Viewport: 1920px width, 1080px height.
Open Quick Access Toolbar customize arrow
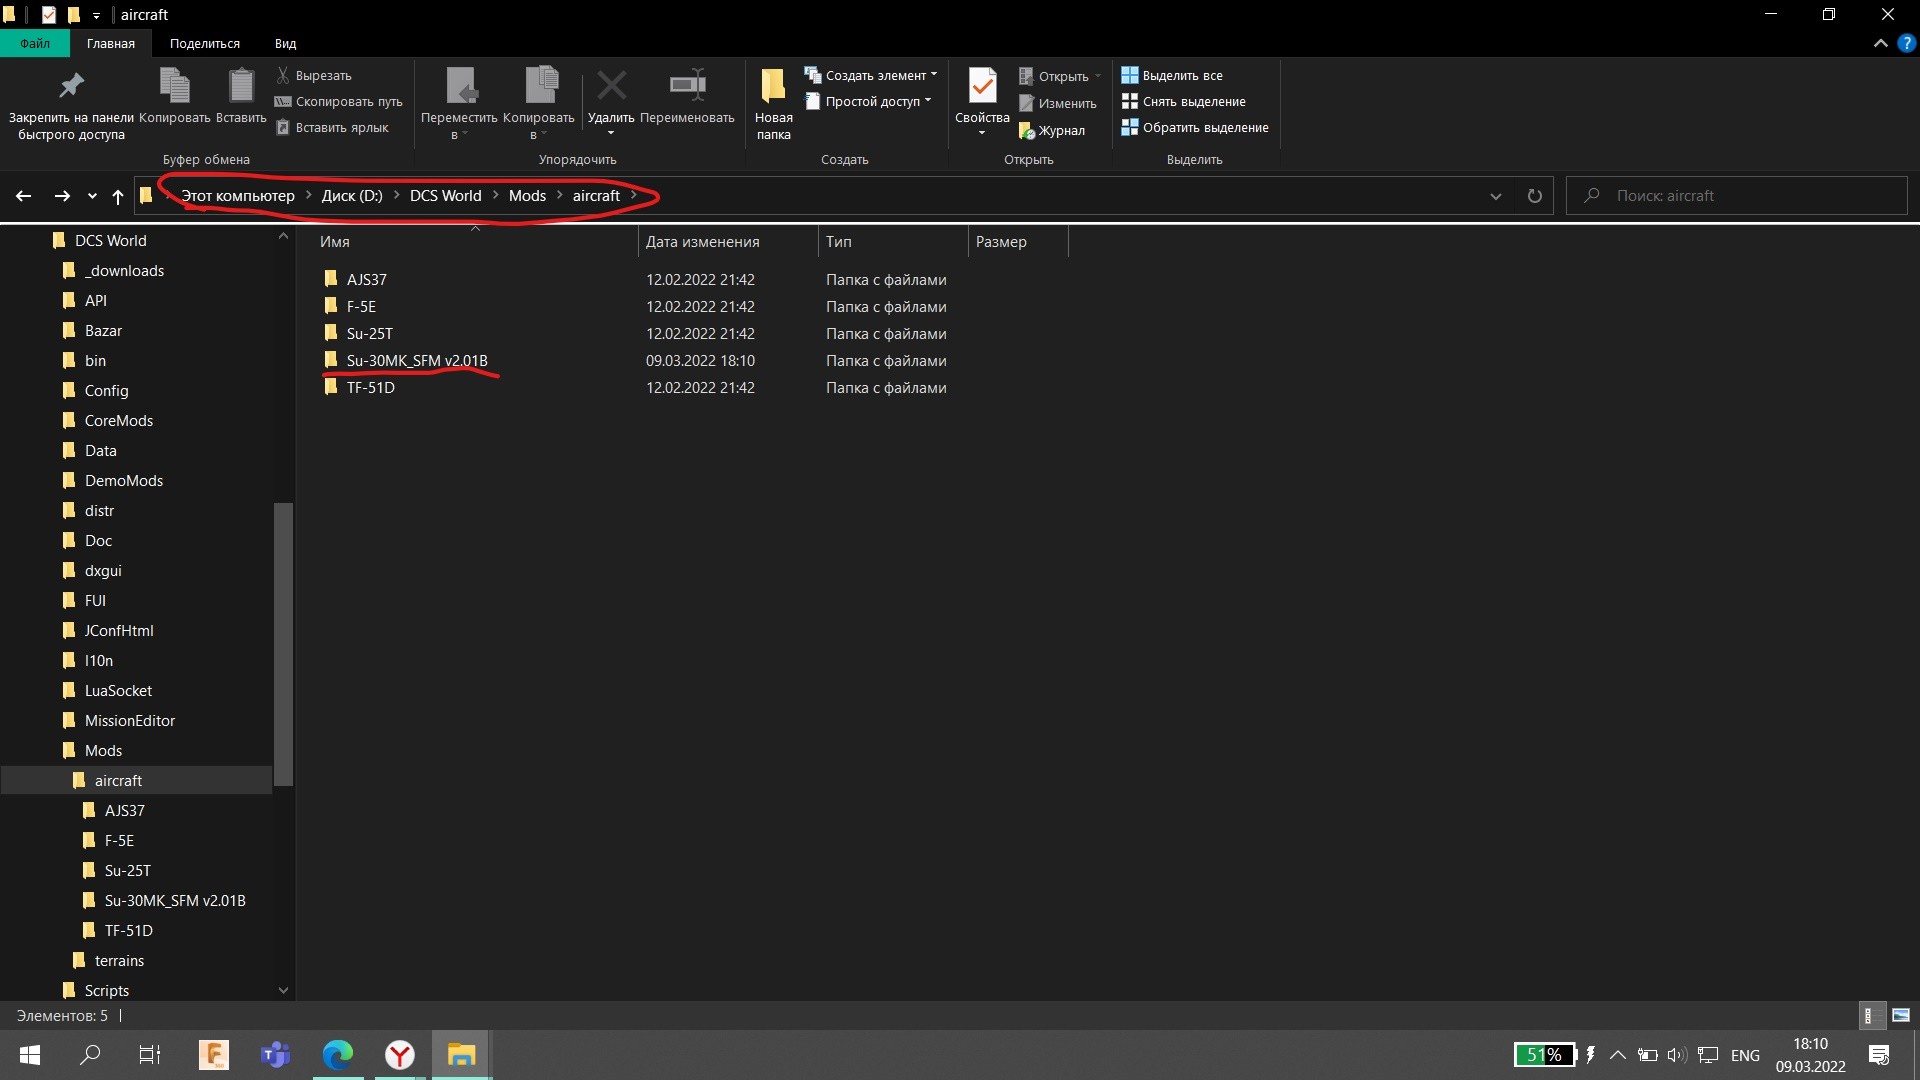[96, 15]
